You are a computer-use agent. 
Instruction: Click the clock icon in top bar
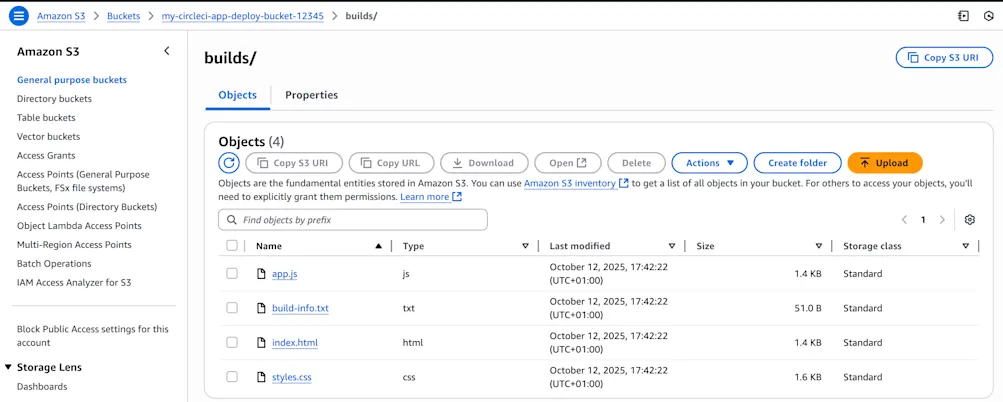[988, 16]
